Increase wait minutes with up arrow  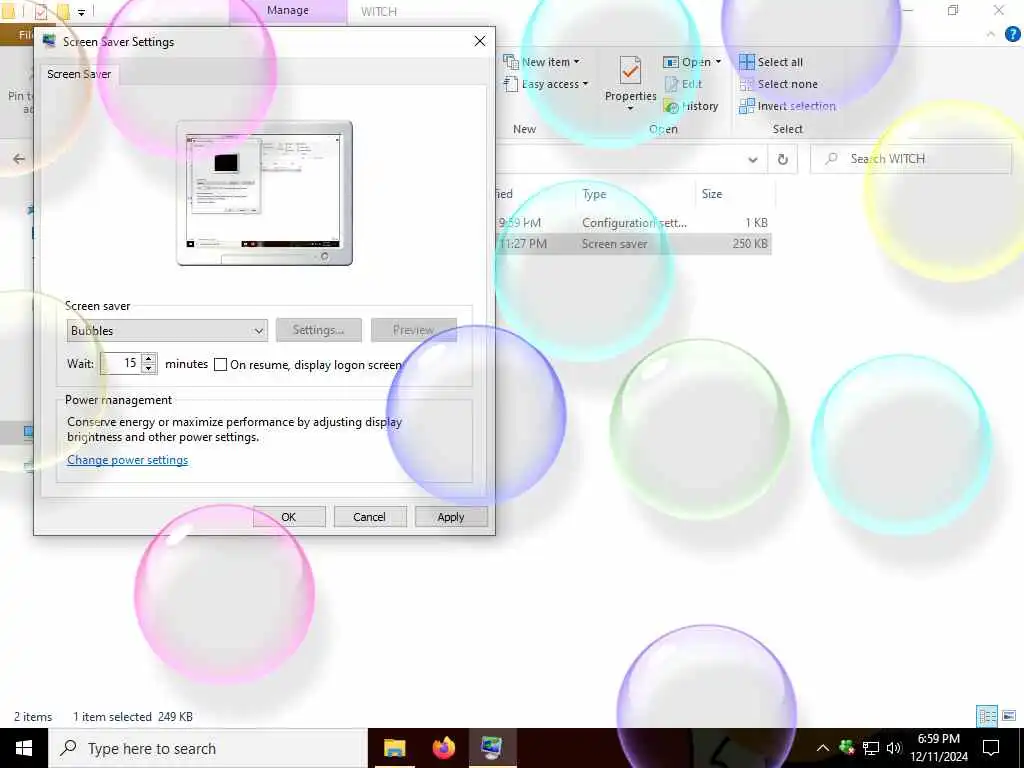pos(149,359)
